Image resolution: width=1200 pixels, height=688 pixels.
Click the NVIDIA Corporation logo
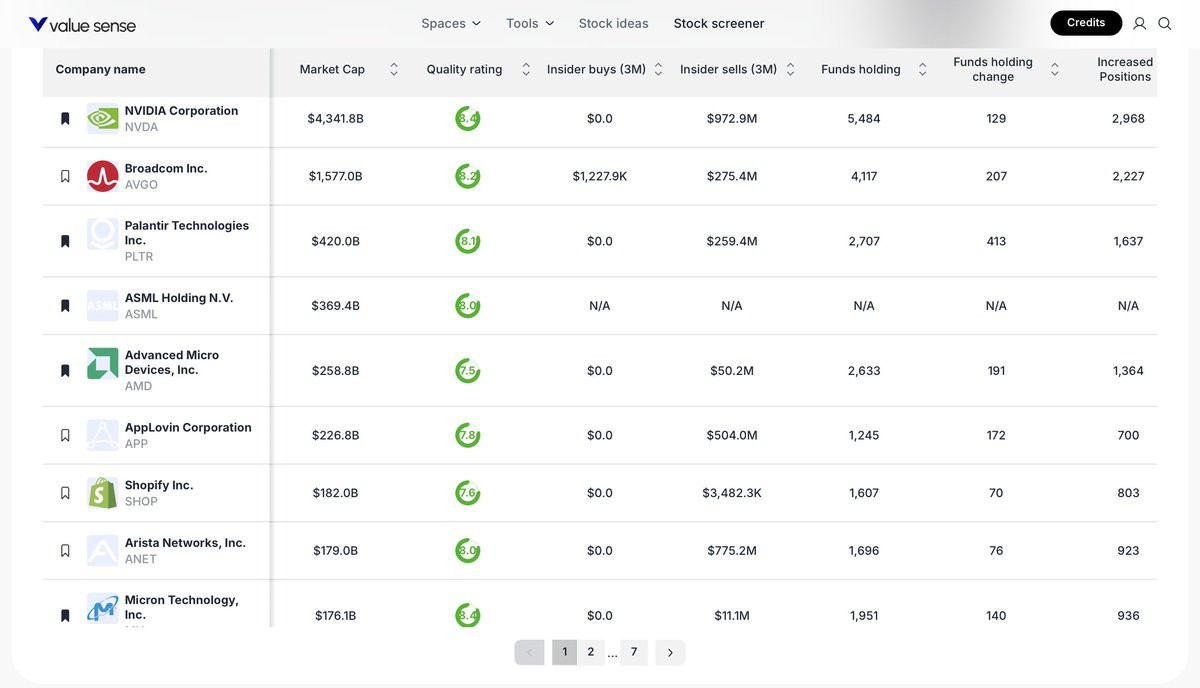pos(102,119)
